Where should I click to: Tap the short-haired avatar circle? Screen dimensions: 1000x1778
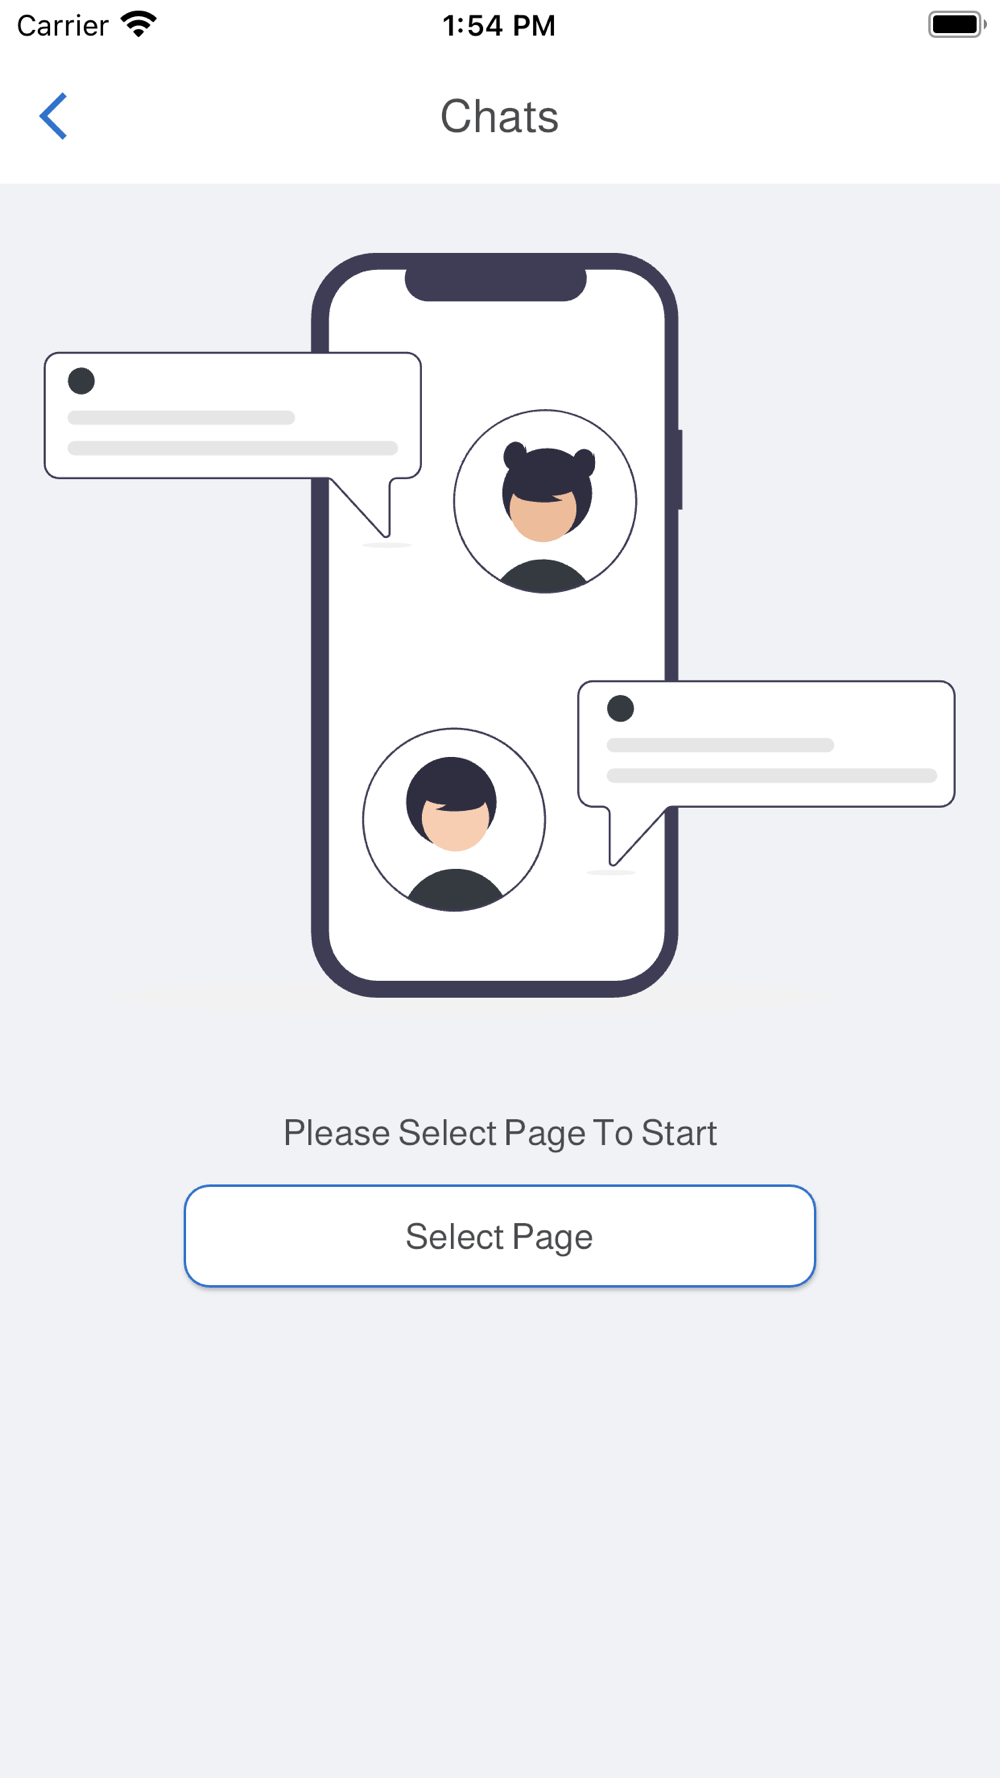pyautogui.click(x=454, y=820)
